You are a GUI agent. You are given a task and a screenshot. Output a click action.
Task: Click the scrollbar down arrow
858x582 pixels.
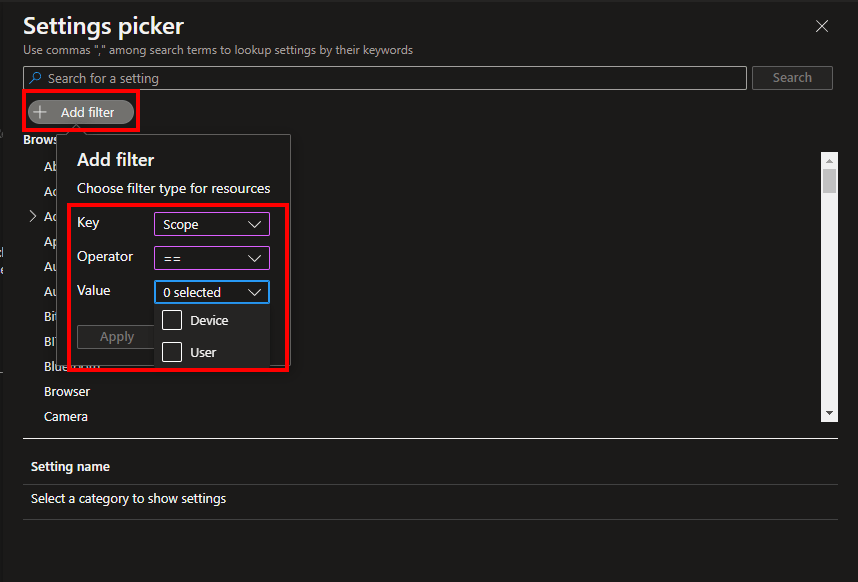(x=829, y=413)
